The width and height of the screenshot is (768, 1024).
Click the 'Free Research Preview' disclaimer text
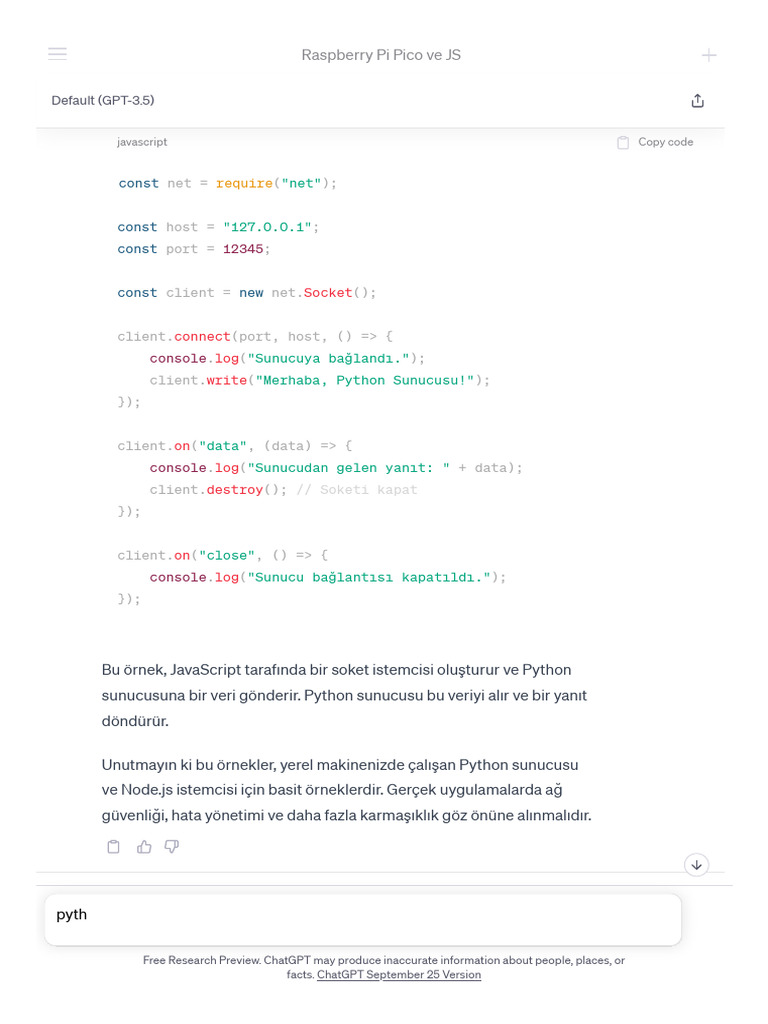[x=384, y=960]
